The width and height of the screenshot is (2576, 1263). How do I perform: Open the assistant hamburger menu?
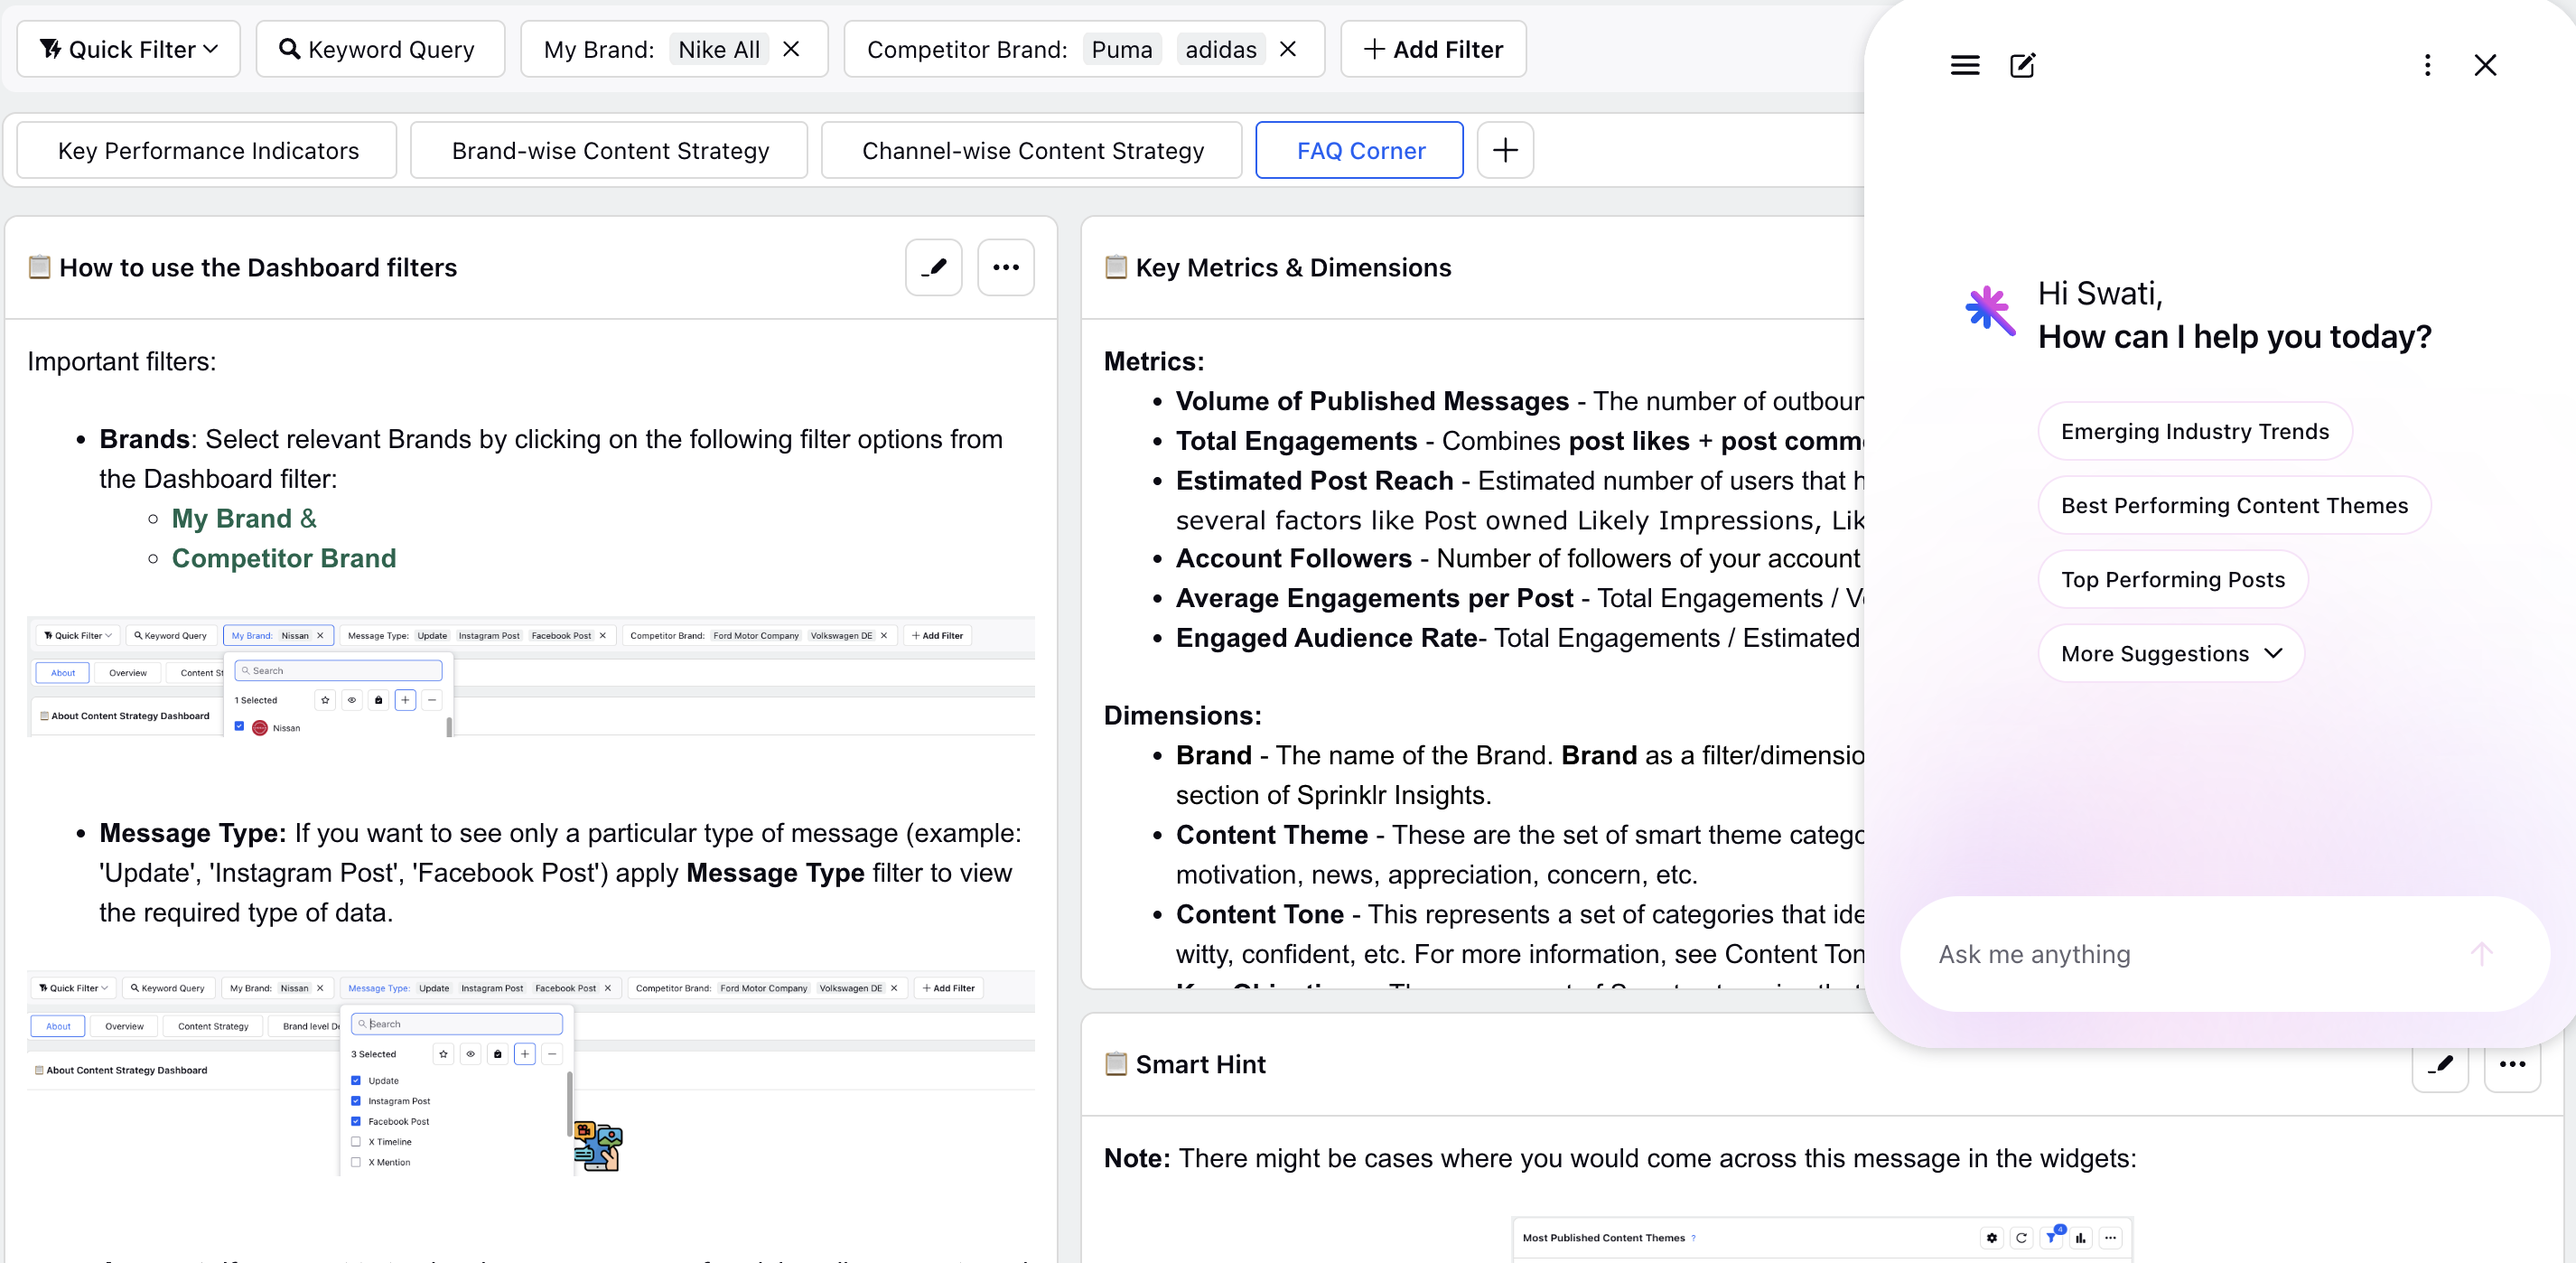click(1964, 65)
